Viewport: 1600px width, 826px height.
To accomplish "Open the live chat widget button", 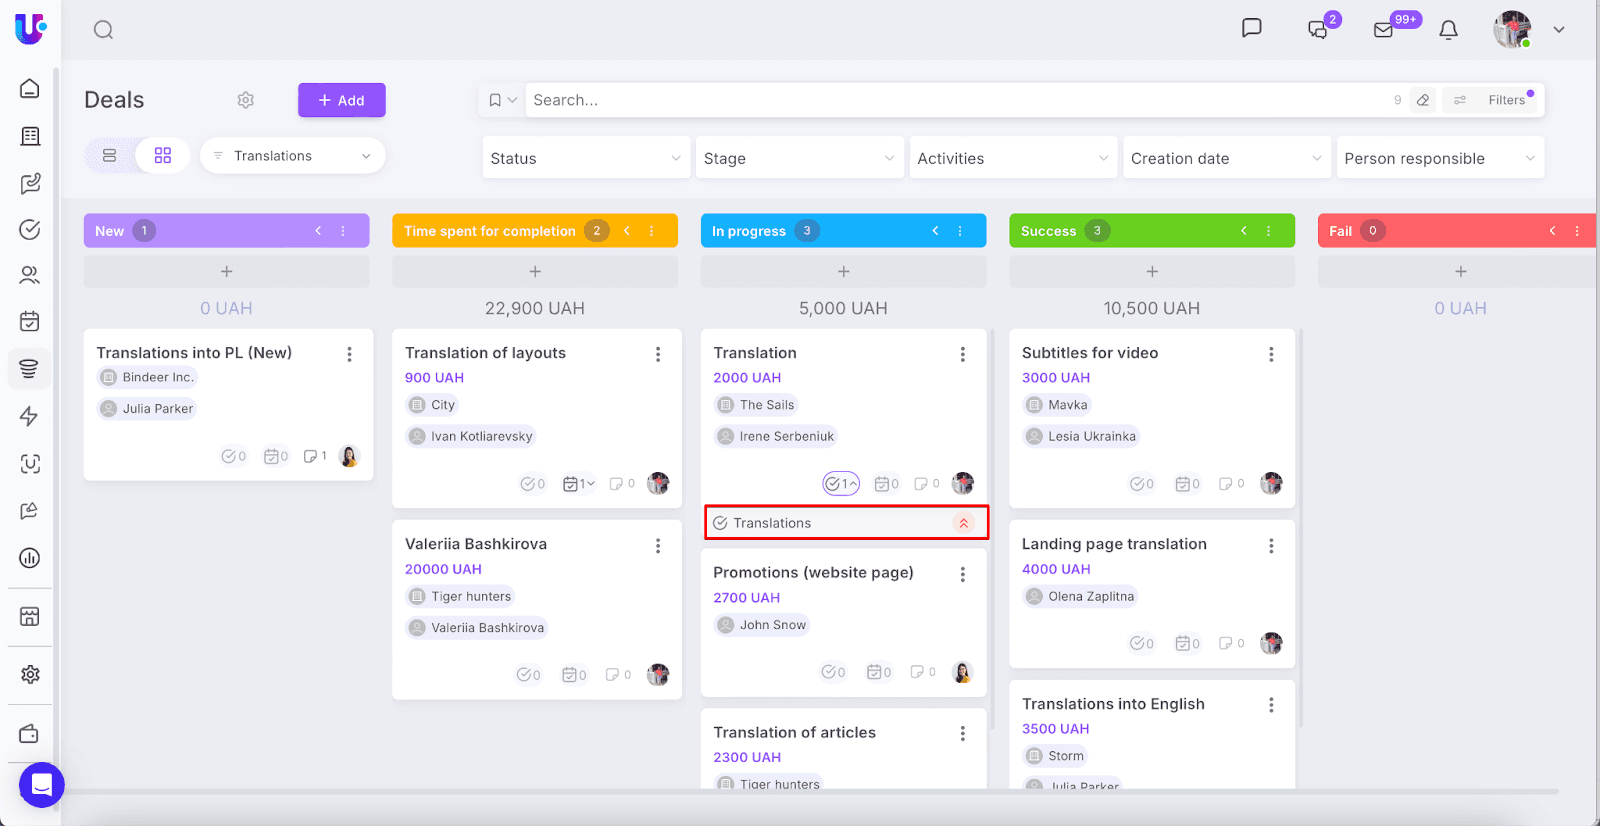I will pyautogui.click(x=41, y=785).
